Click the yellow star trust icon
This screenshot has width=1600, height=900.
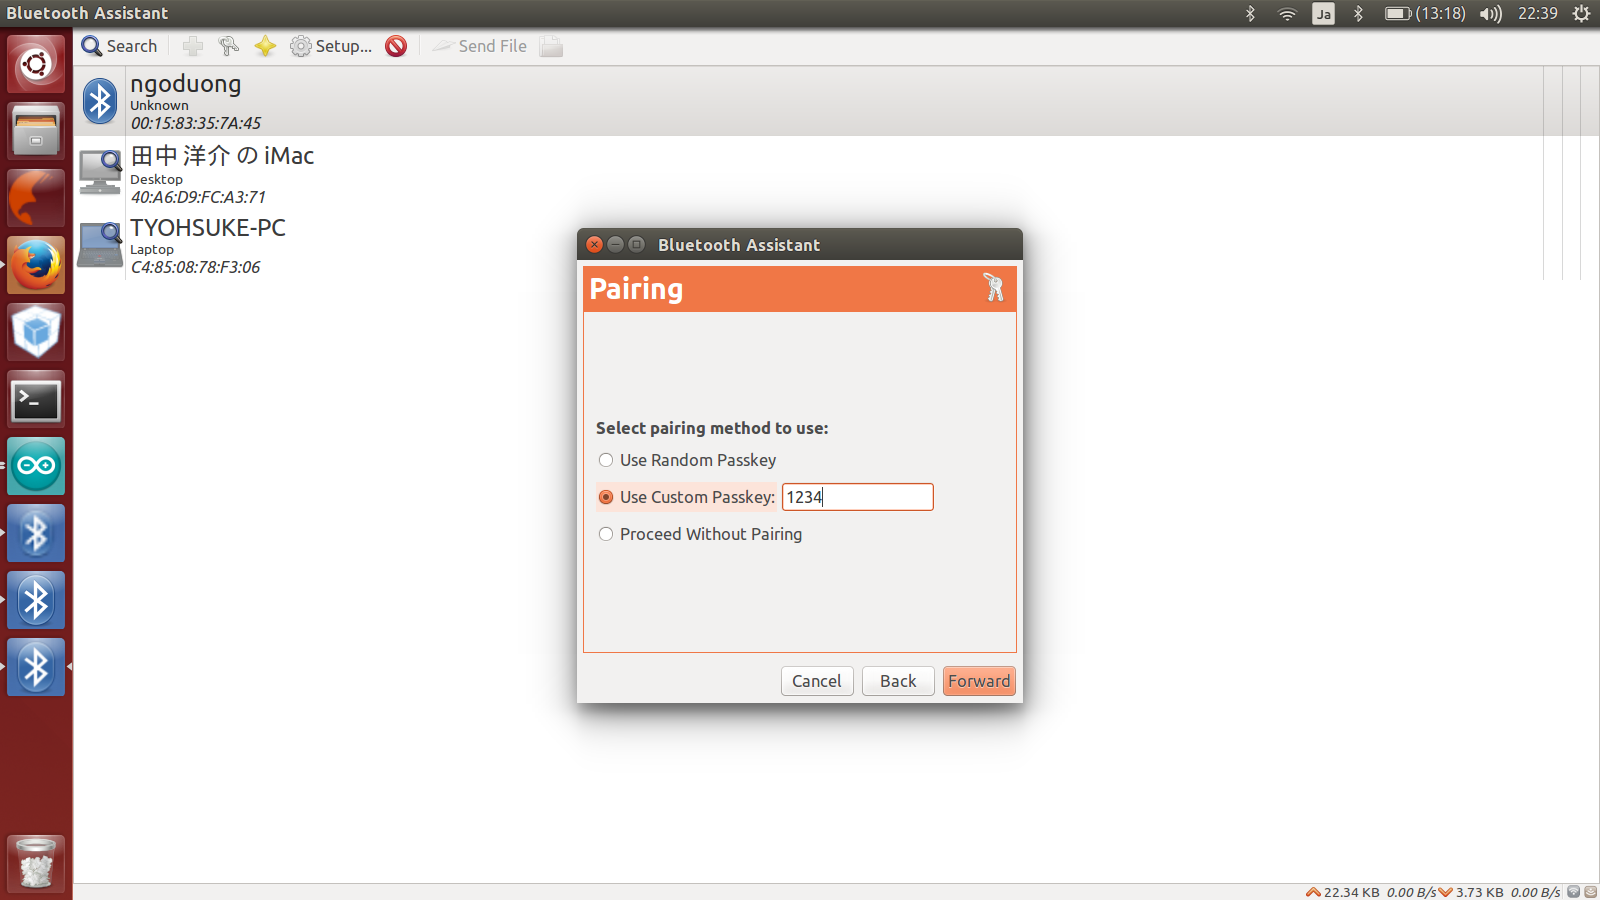(265, 46)
